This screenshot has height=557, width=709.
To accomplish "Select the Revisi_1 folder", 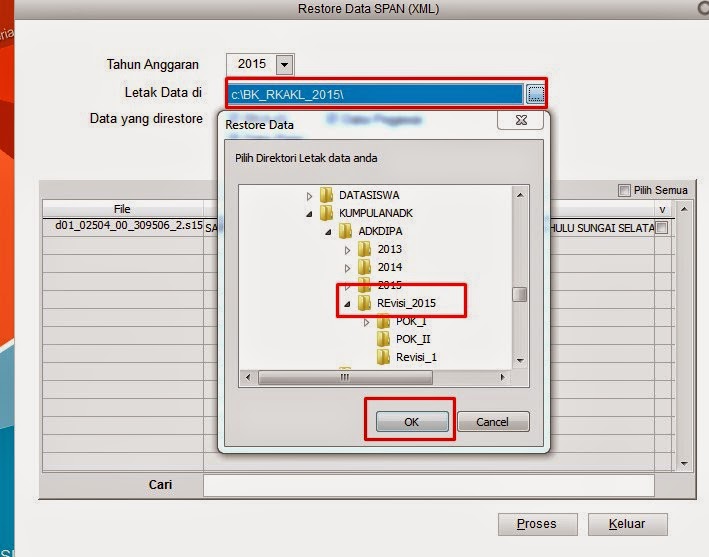I will [x=416, y=357].
